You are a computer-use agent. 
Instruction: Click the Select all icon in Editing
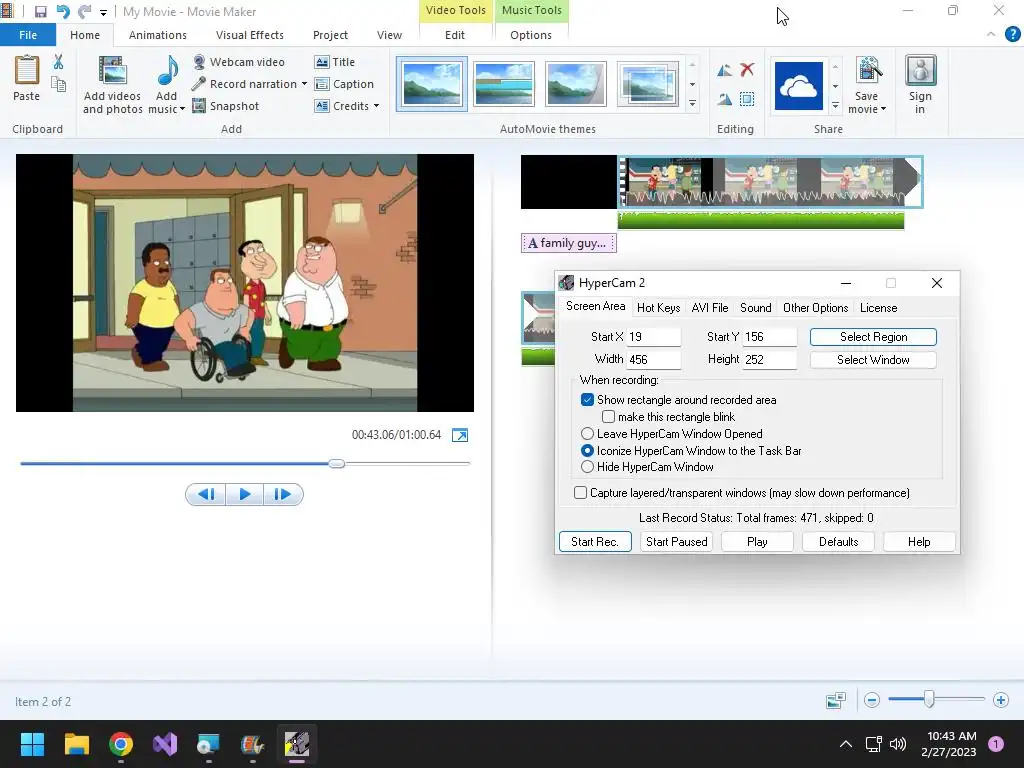tap(747, 99)
